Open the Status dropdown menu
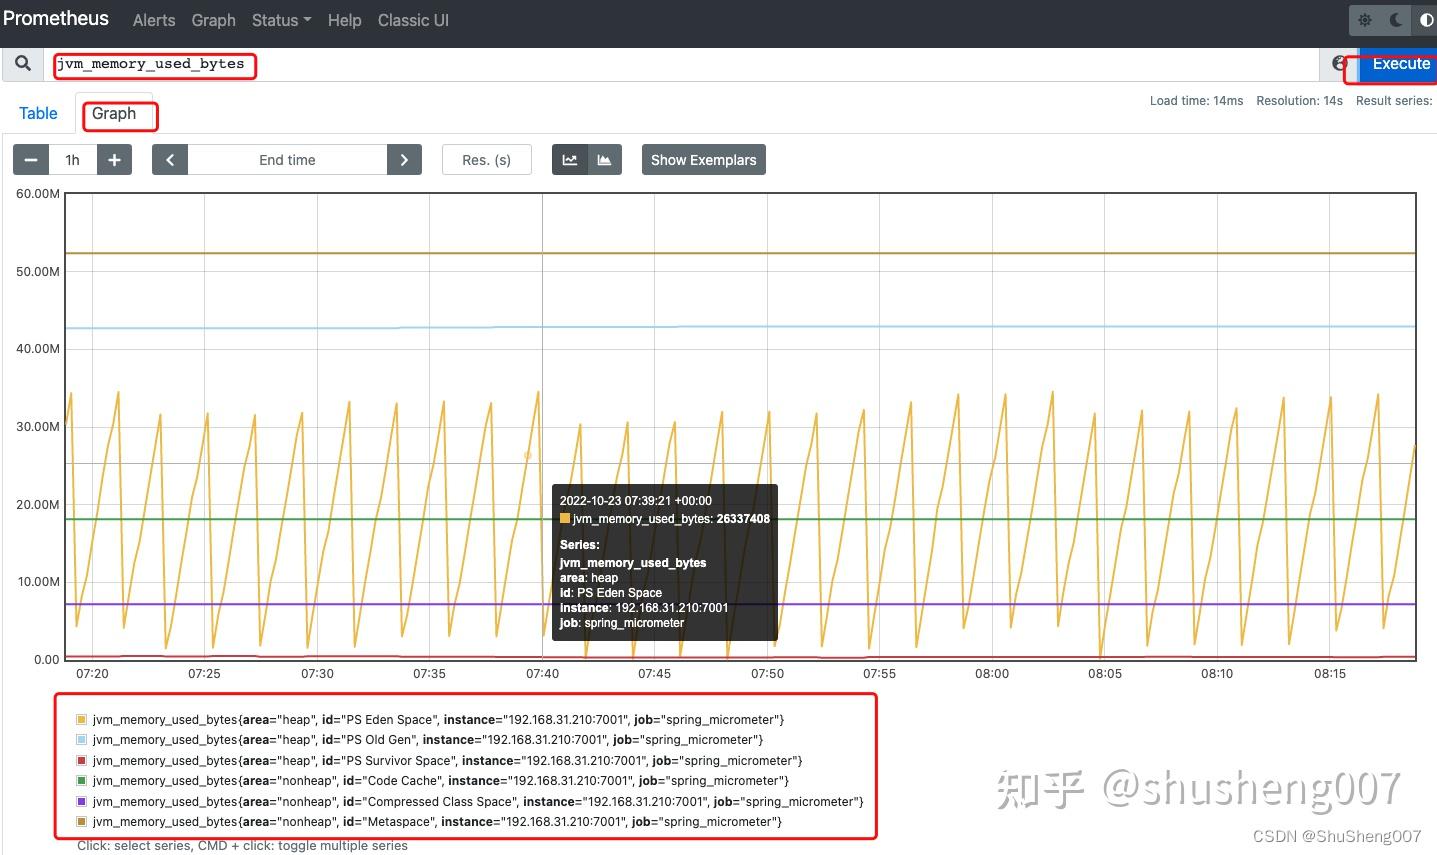The image size is (1437, 855). point(281,20)
